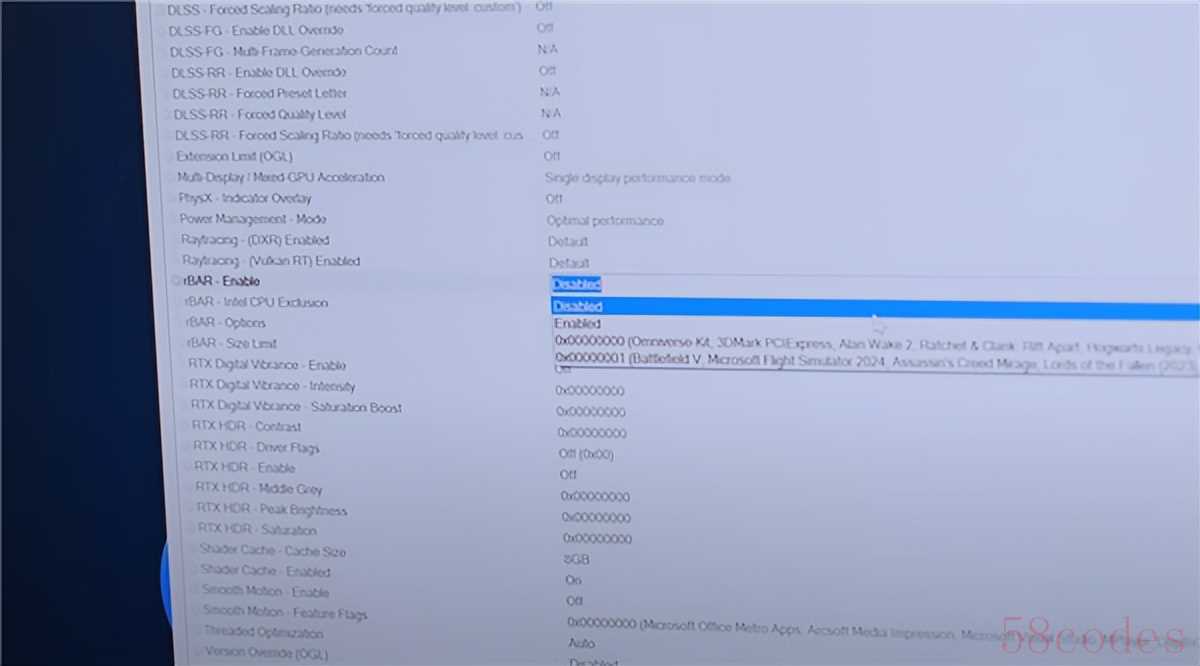The width and height of the screenshot is (1200, 666).
Task: Click the 'Optimal performance' value
Action: click(x=605, y=220)
